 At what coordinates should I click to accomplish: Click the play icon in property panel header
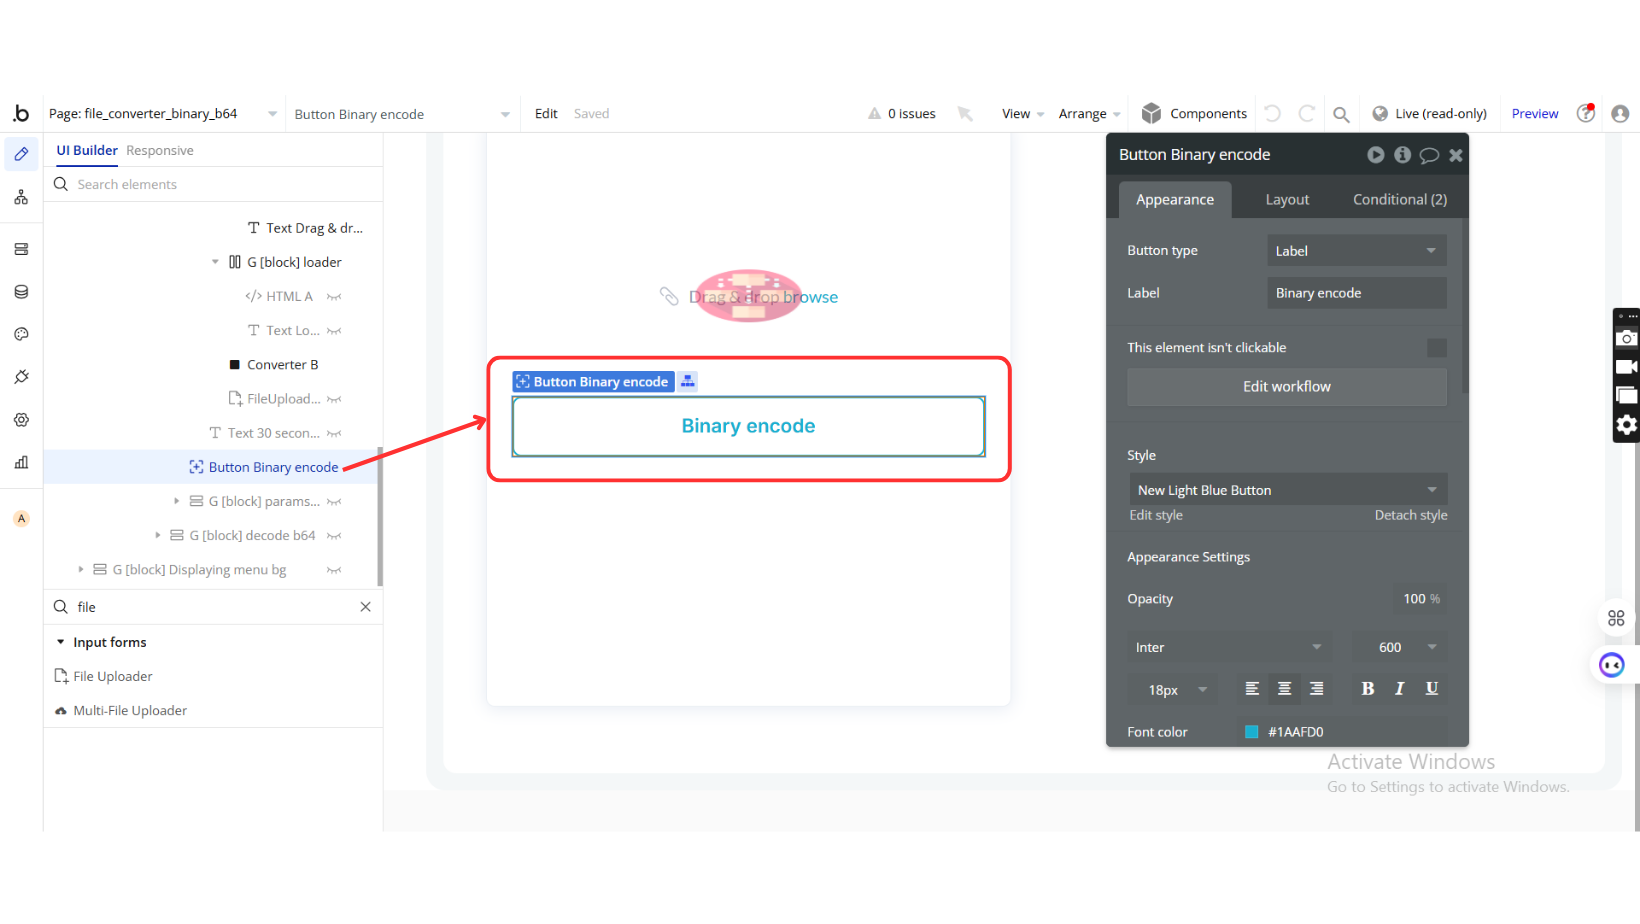(1376, 155)
